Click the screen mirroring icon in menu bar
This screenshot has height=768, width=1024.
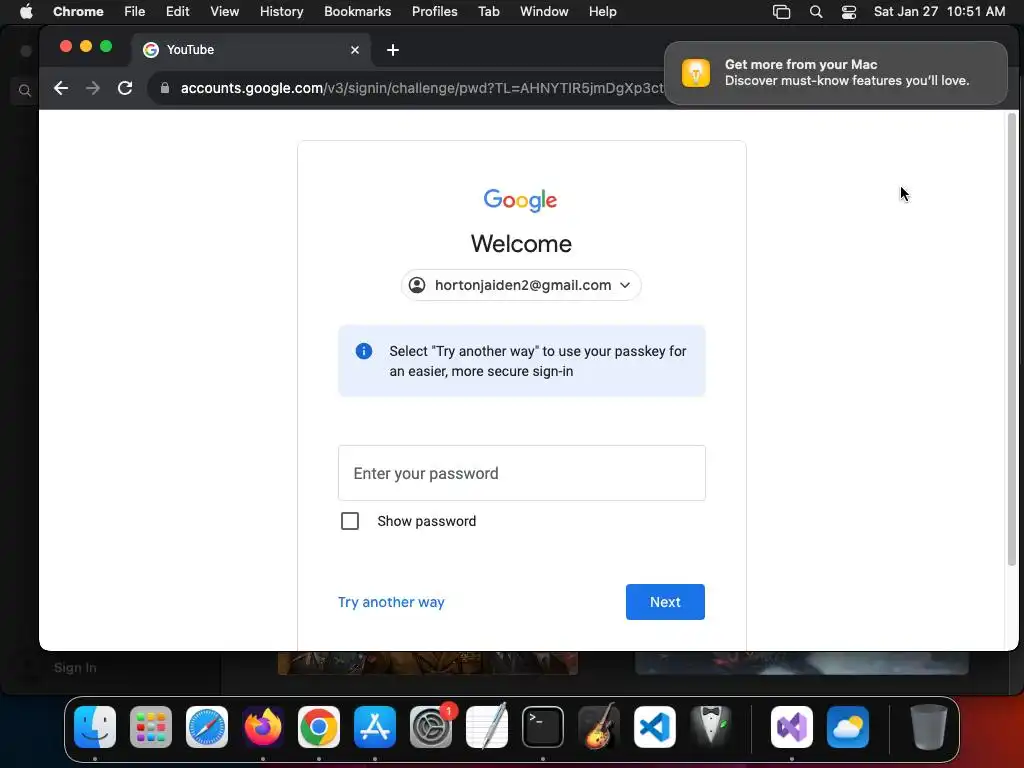[x=781, y=12]
